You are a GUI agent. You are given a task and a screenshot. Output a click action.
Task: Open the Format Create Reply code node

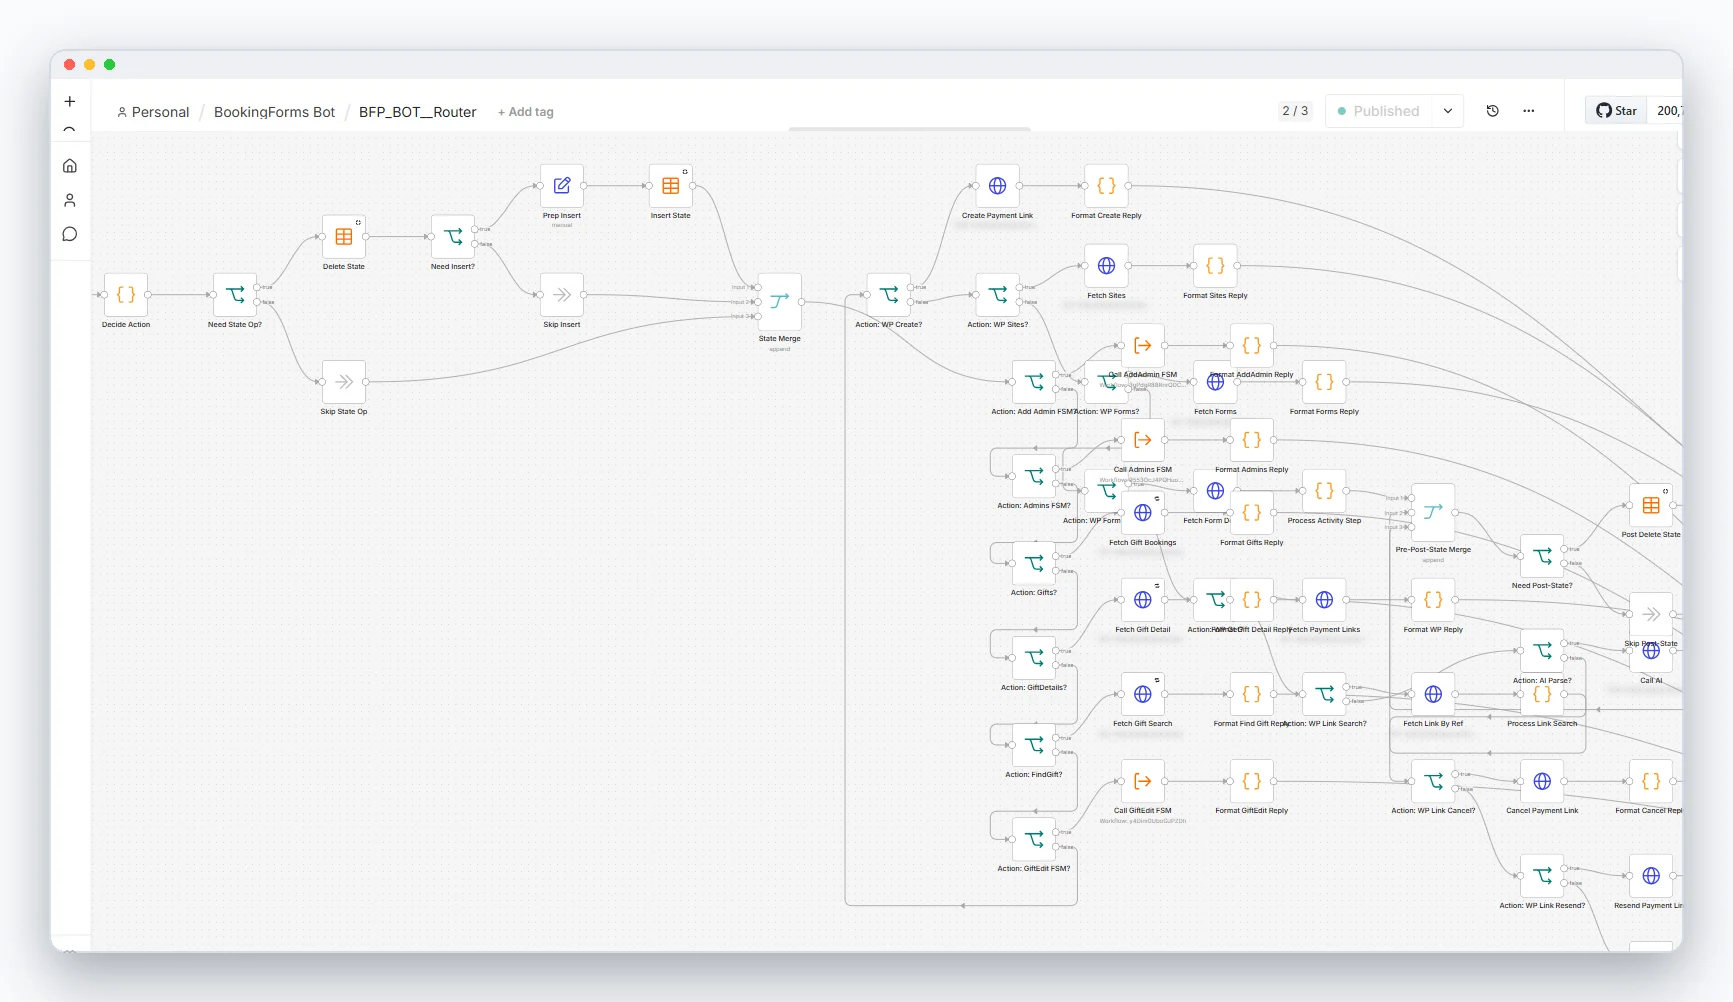point(1107,186)
